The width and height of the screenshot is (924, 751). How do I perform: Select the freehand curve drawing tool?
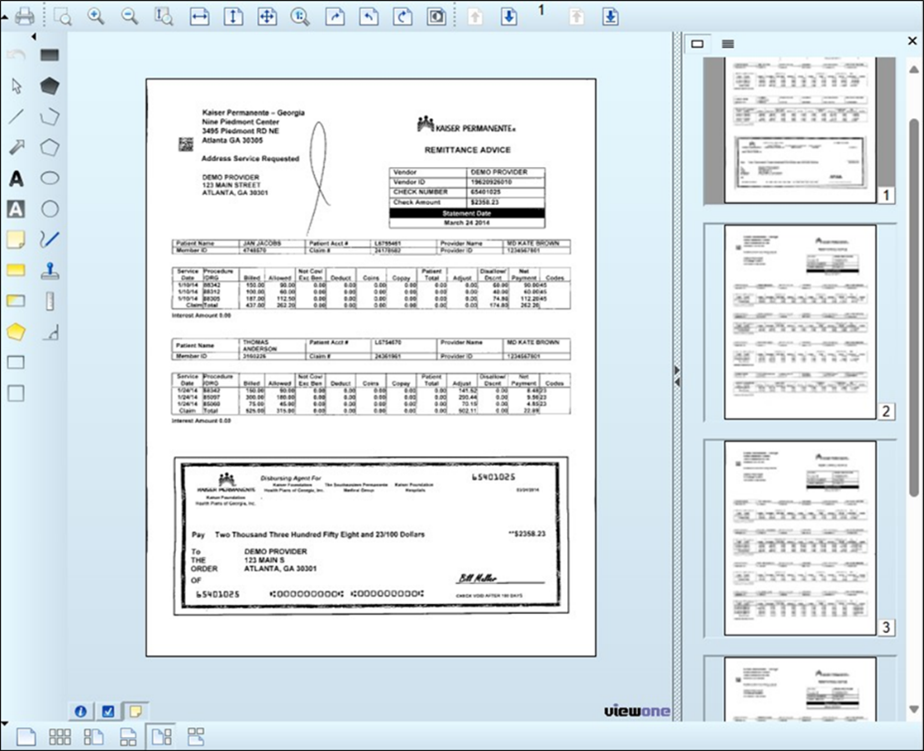[x=49, y=239]
